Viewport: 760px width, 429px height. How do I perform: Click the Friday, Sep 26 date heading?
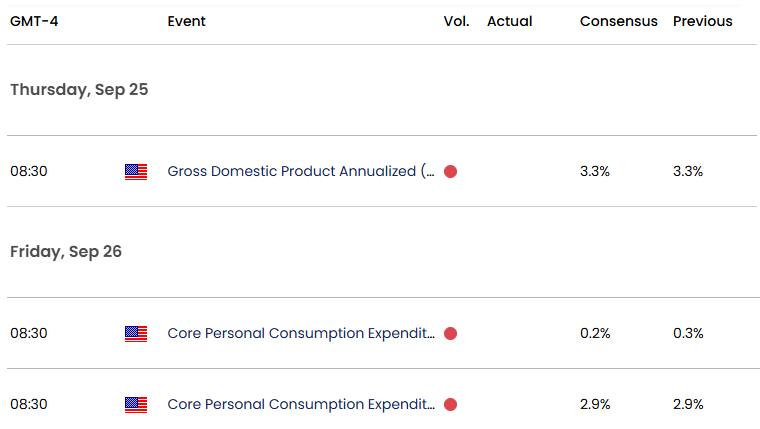66,251
